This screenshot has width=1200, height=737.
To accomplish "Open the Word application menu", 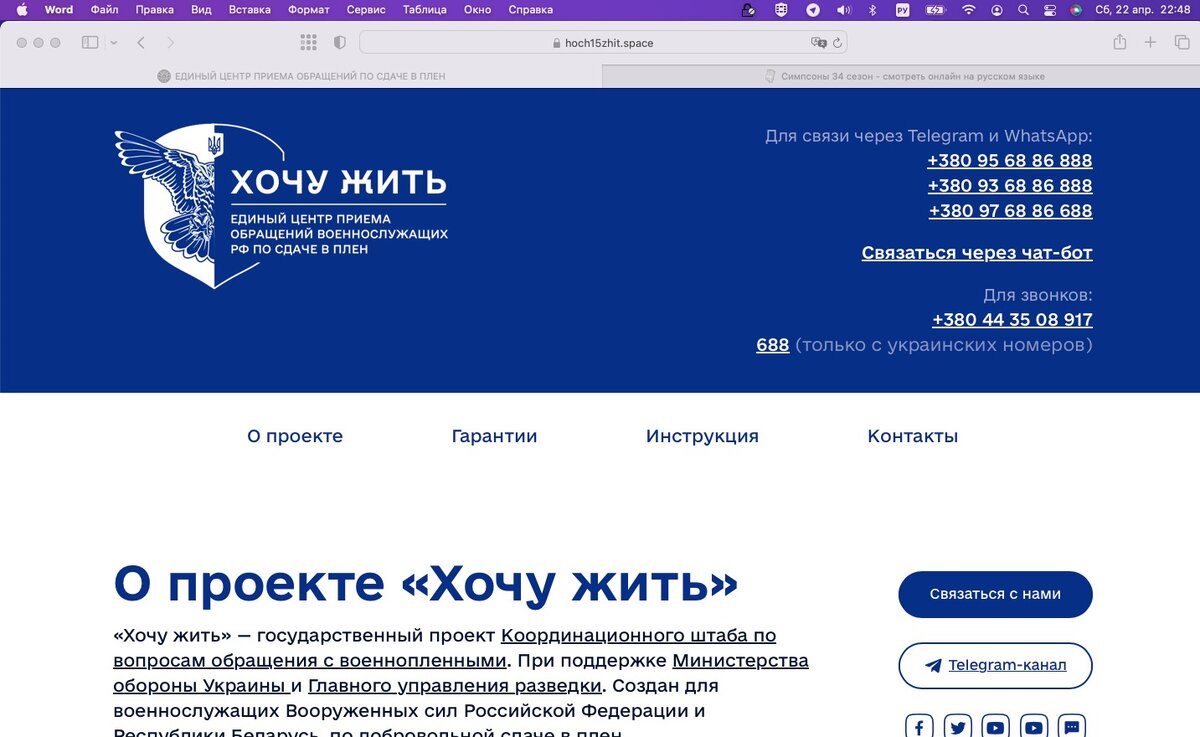I will 59,10.
